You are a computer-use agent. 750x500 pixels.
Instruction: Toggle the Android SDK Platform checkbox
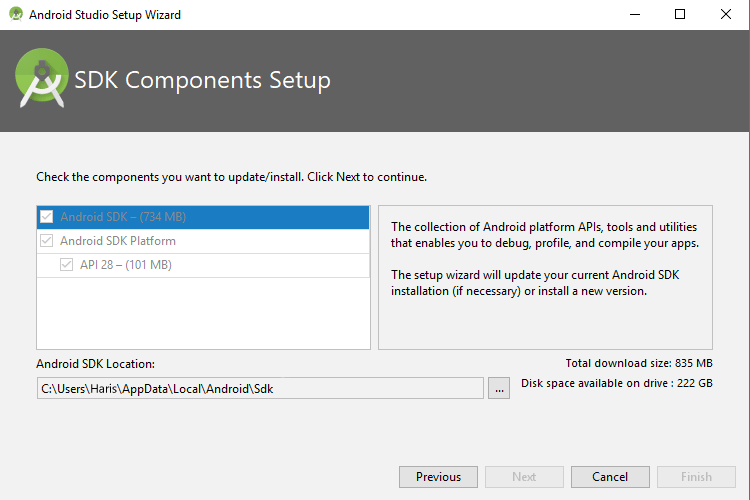46,241
